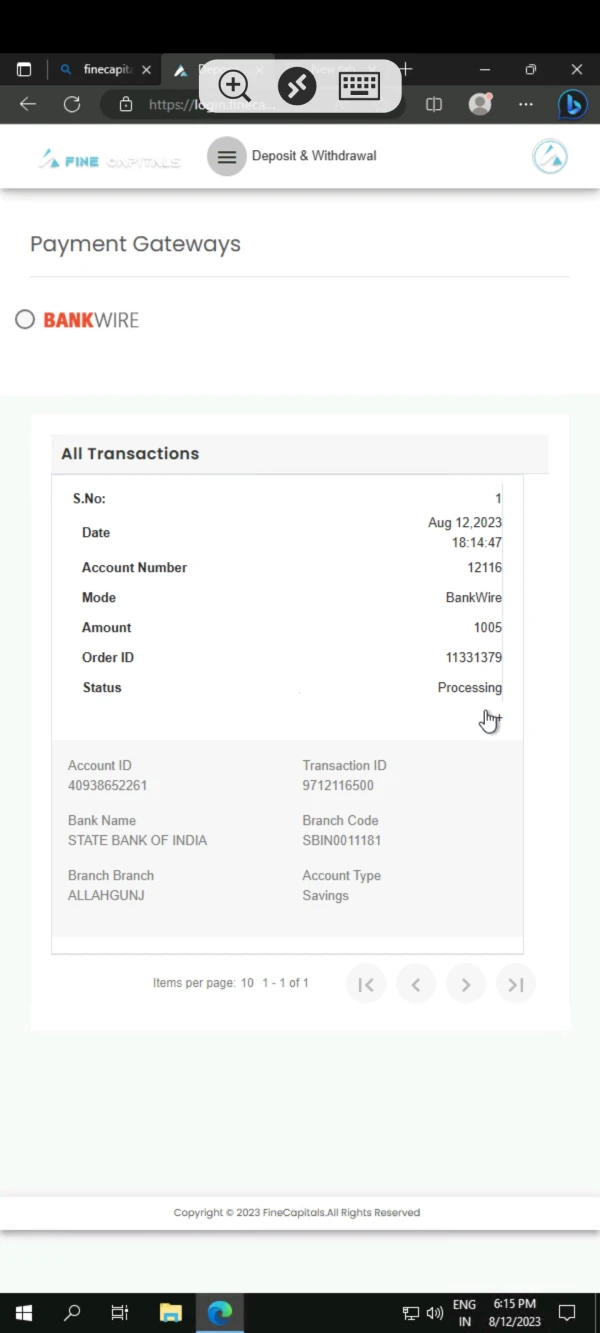Jump to the first transactions page
The width and height of the screenshot is (600, 1333).
click(366, 985)
